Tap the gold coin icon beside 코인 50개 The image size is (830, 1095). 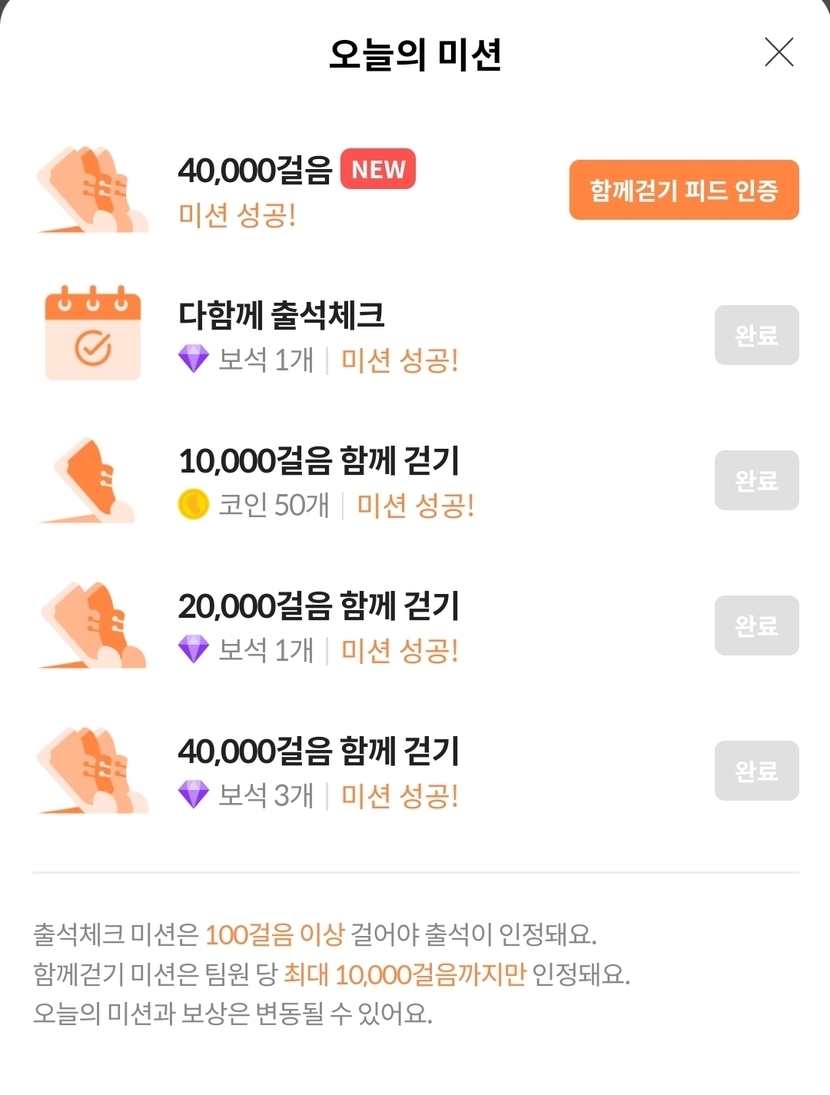193,505
